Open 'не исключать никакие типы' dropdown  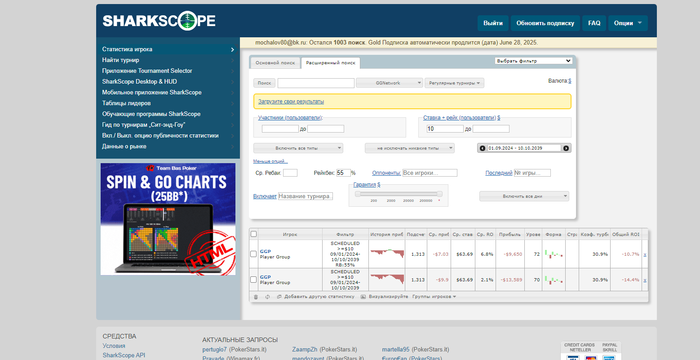(x=410, y=148)
